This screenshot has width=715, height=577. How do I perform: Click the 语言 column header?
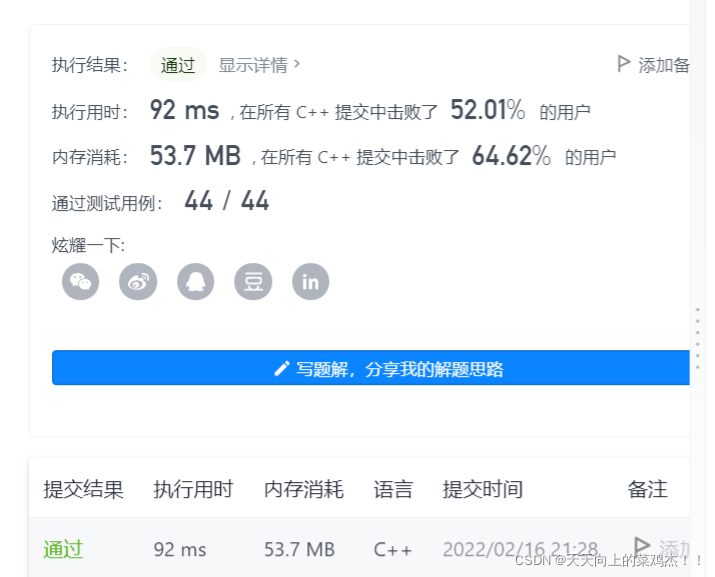tap(393, 489)
